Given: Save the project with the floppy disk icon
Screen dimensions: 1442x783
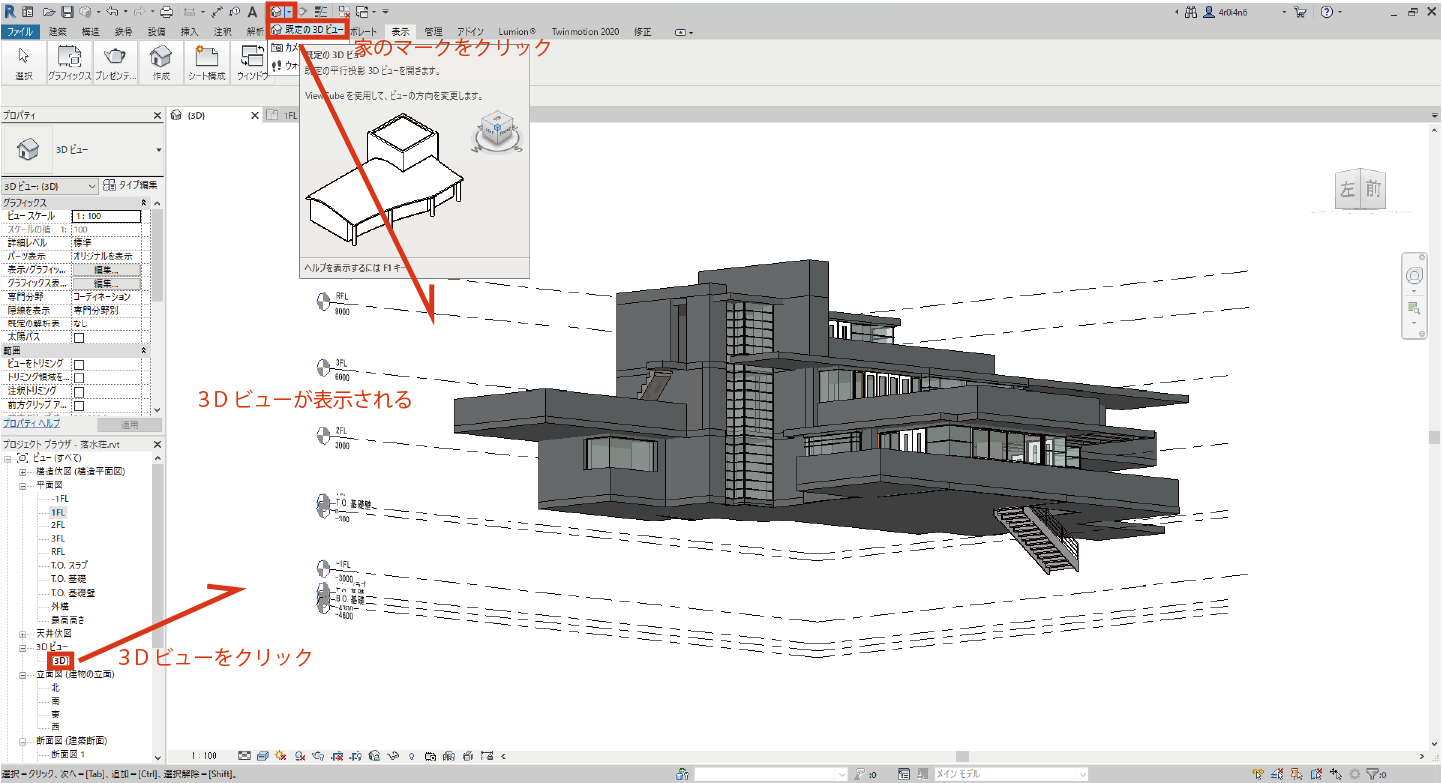Looking at the screenshot, I should [x=66, y=12].
